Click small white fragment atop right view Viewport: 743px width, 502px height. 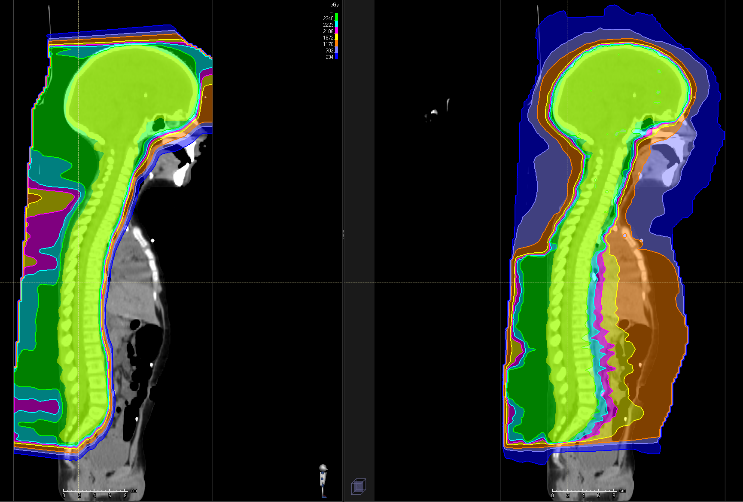coord(433,113)
